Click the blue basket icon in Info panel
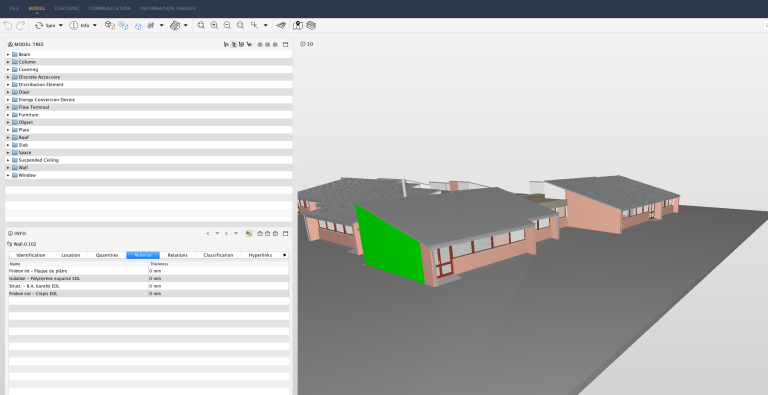Screen dimensions: 768x395 (275, 234)
